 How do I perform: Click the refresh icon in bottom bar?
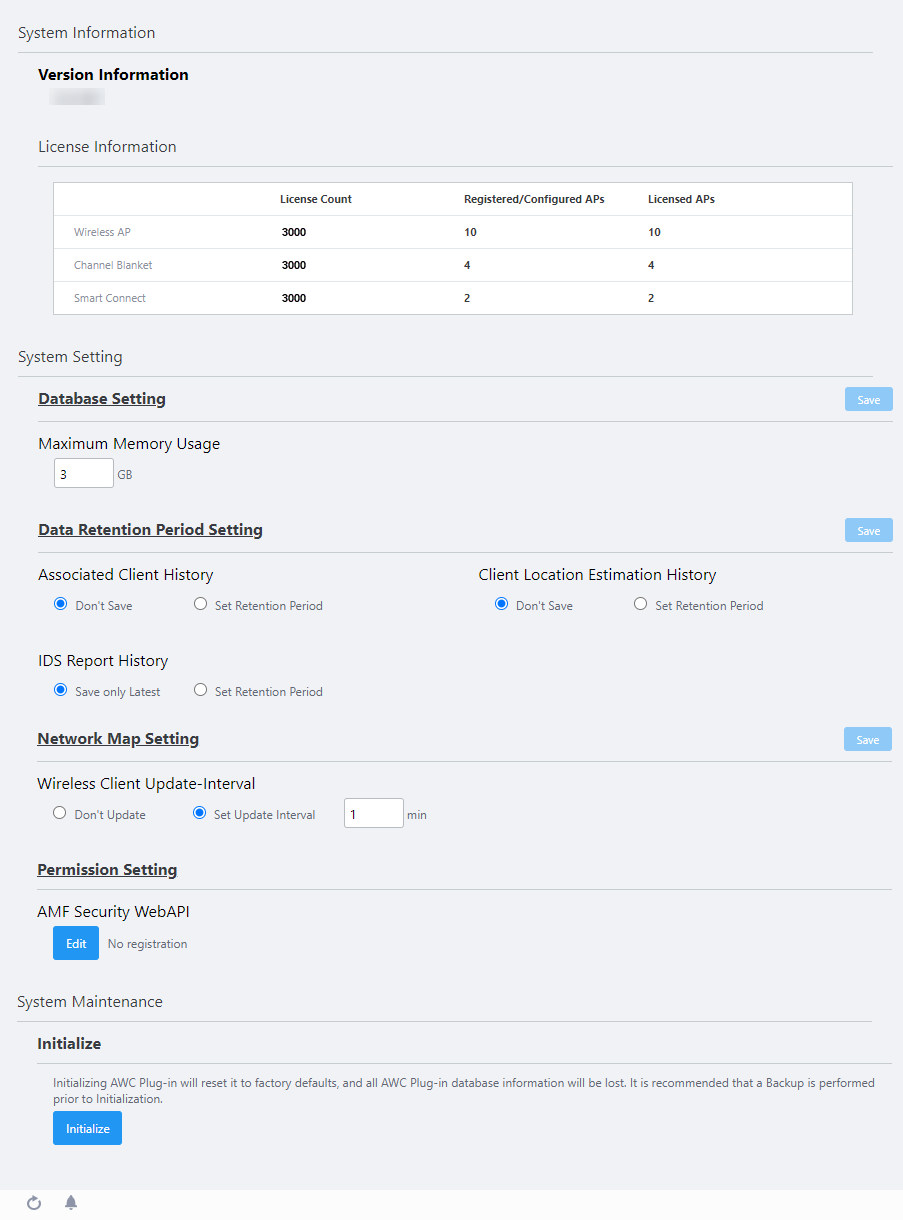34,1203
